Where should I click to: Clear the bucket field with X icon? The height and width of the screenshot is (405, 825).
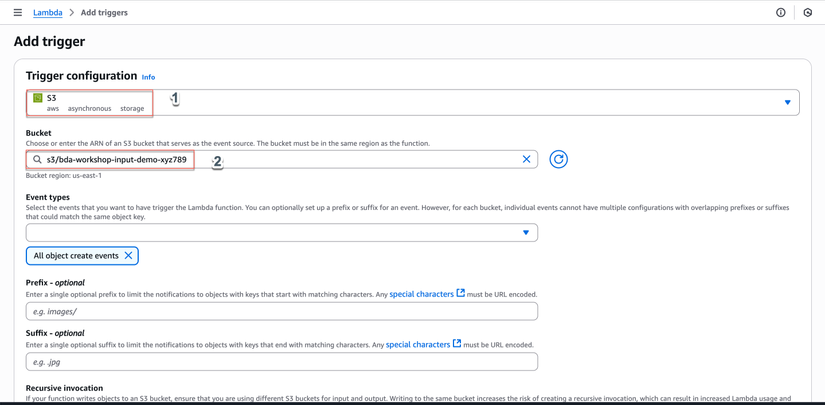(x=527, y=159)
